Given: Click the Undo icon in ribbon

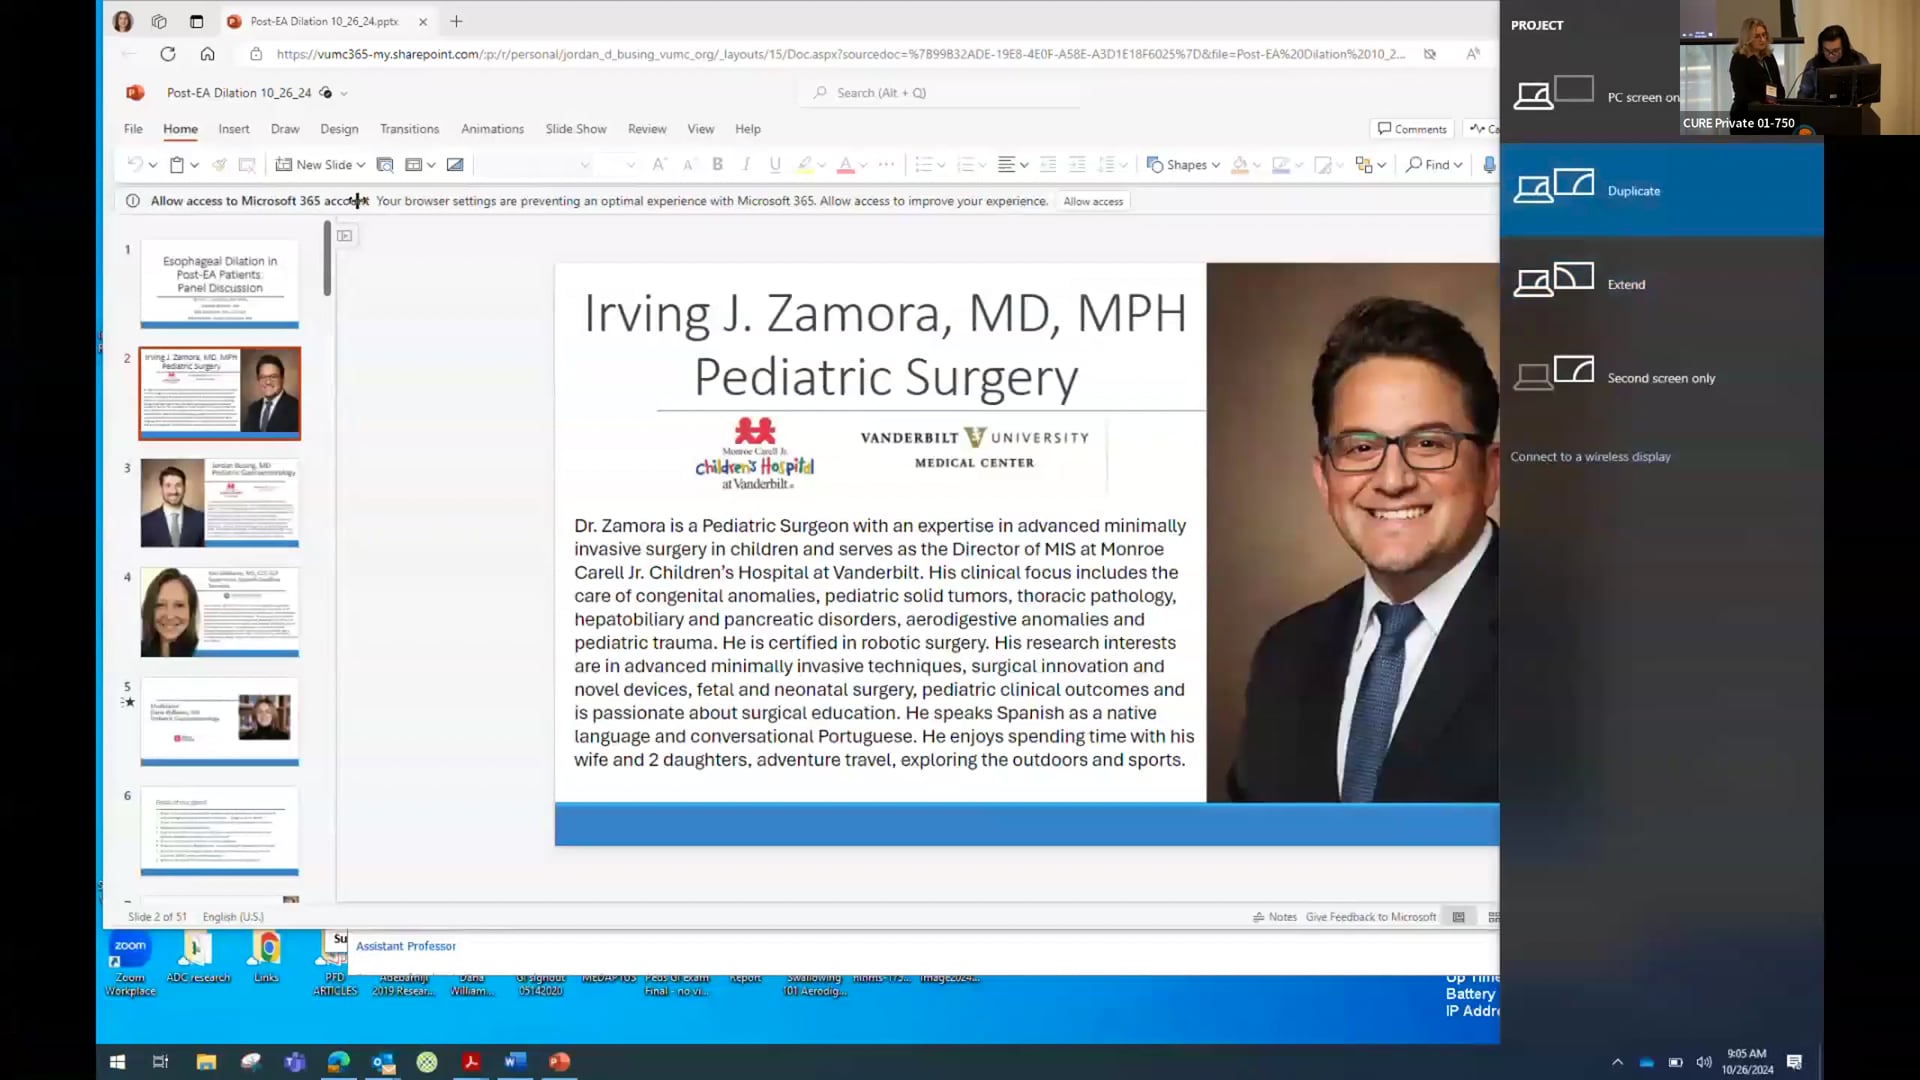Looking at the screenshot, I should pyautogui.click(x=134, y=165).
